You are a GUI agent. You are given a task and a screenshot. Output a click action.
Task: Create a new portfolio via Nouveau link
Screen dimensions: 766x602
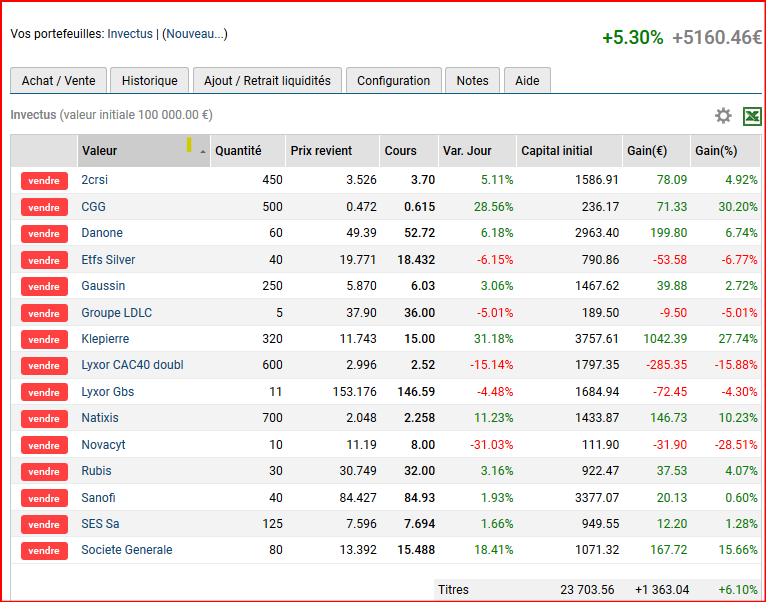click(195, 34)
